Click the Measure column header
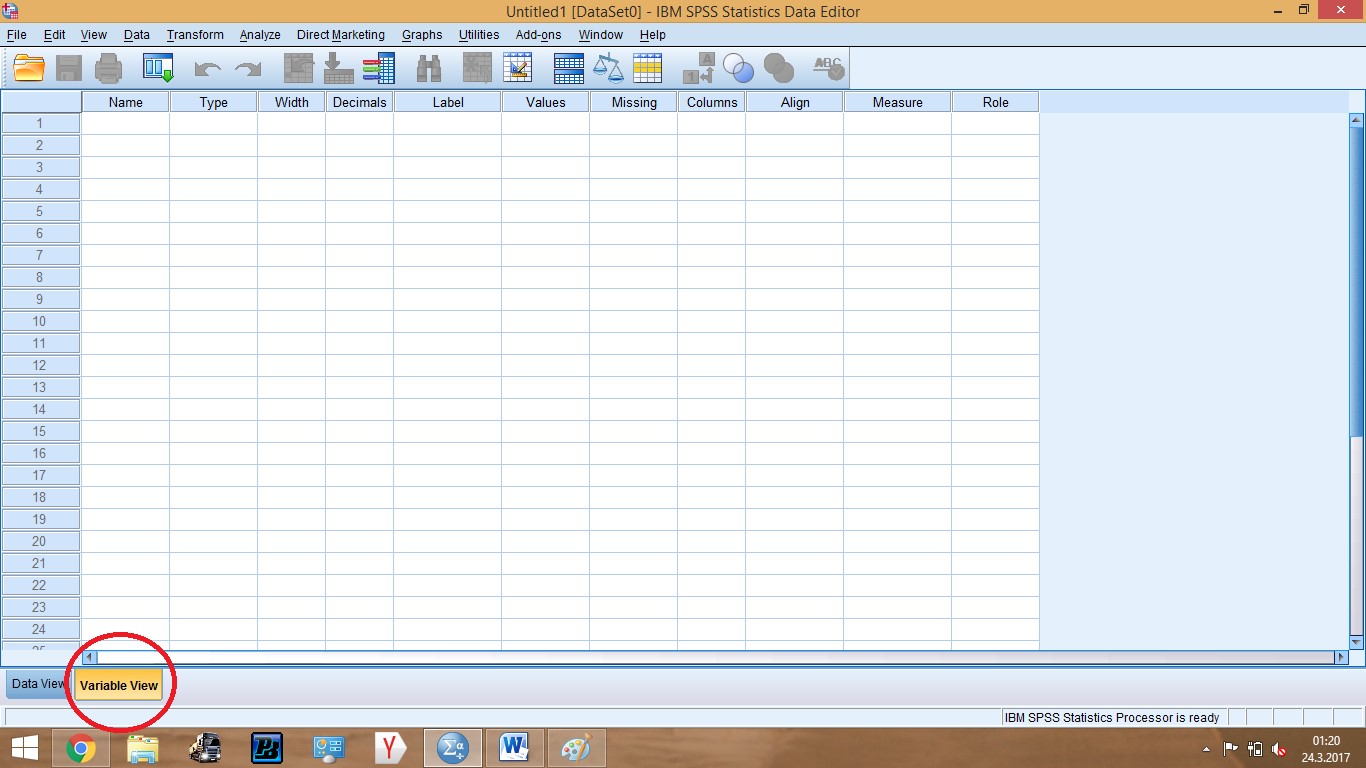The width and height of the screenshot is (1366, 768). 898,102
